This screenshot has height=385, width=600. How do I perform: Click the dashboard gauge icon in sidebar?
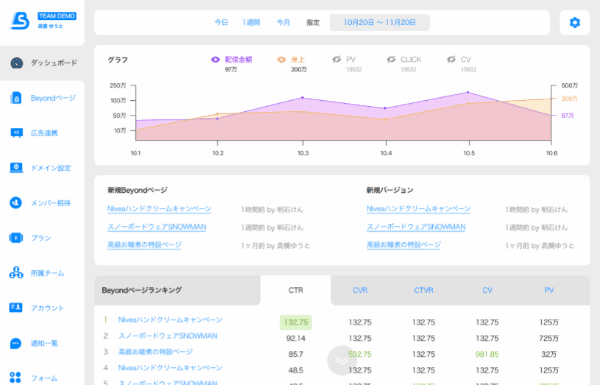coord(16,63)
